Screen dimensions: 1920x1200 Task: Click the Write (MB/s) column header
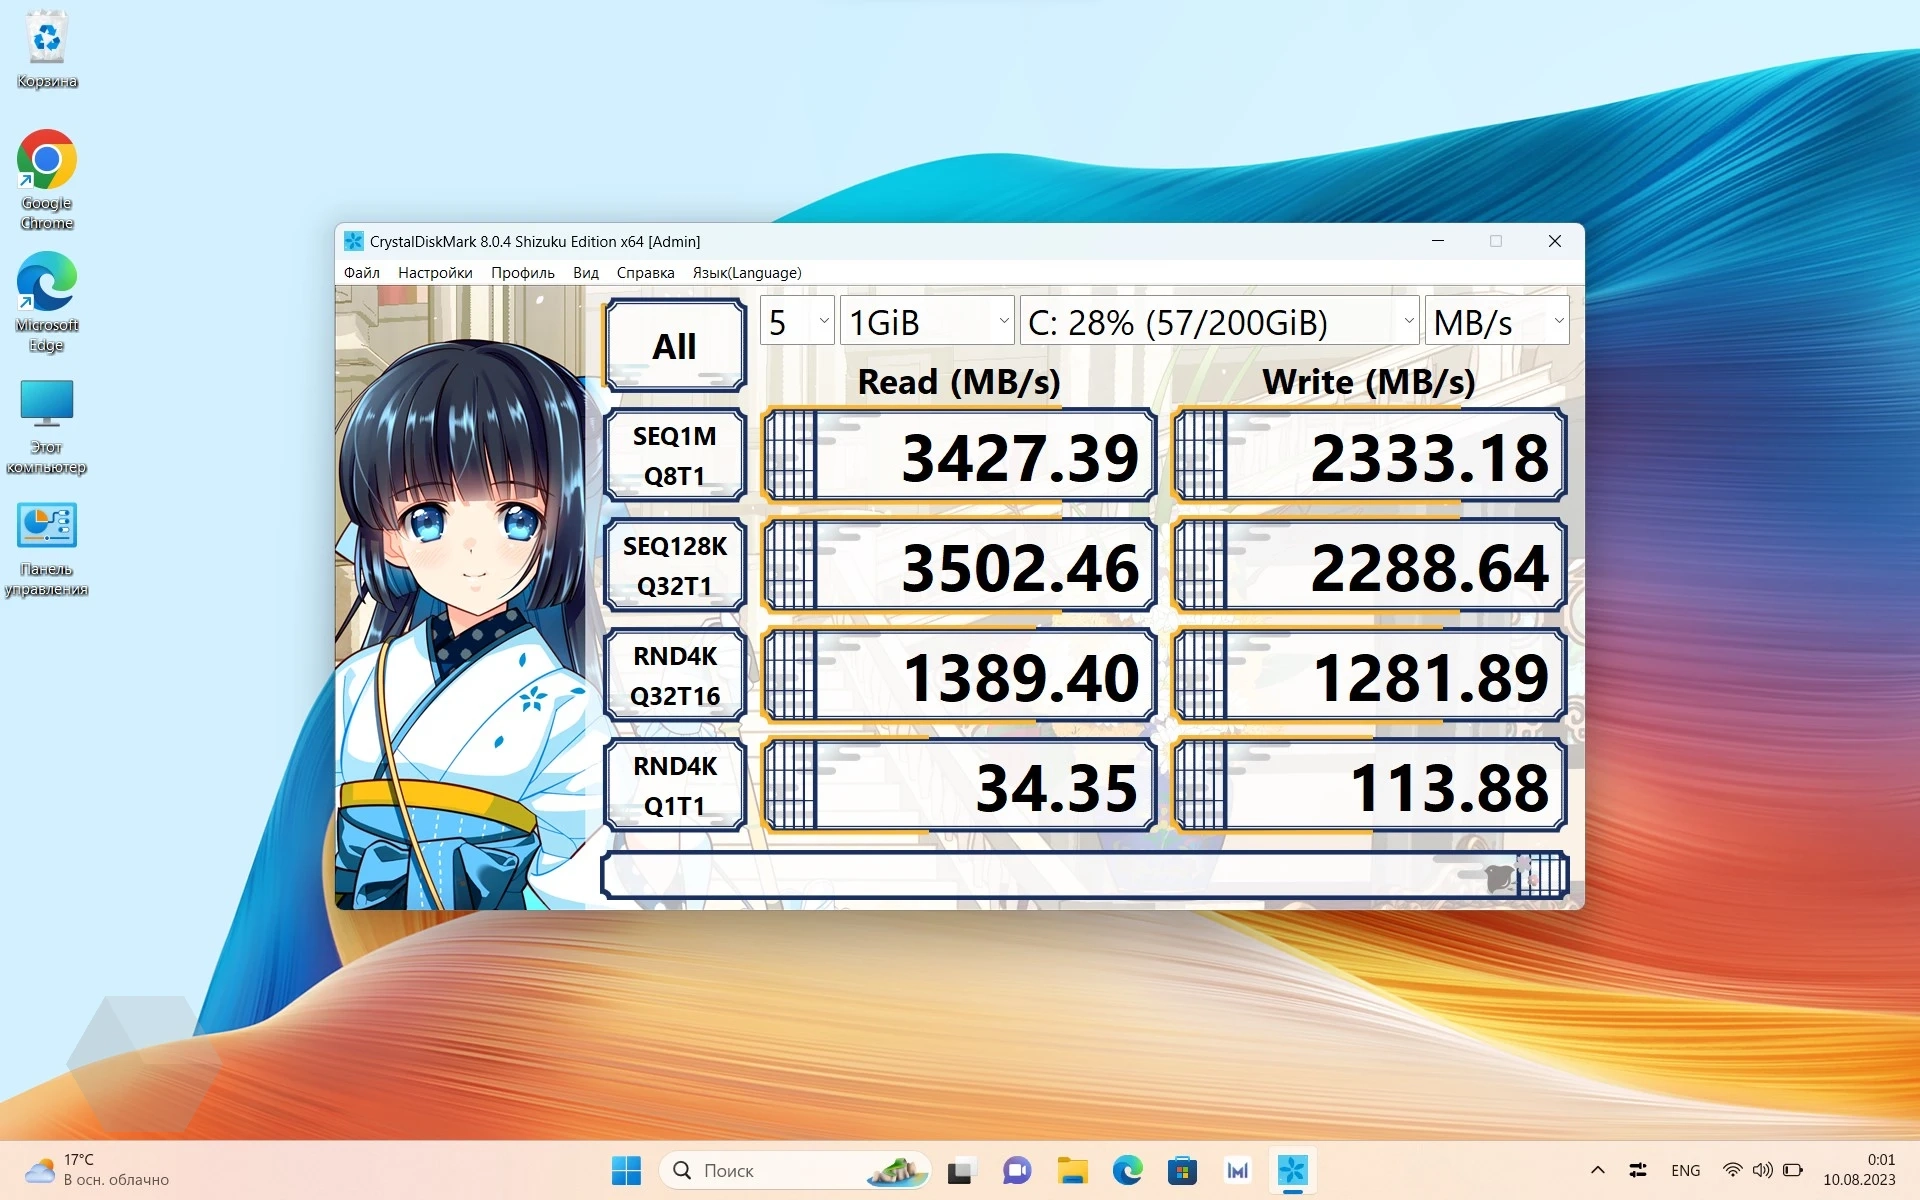1369,382
